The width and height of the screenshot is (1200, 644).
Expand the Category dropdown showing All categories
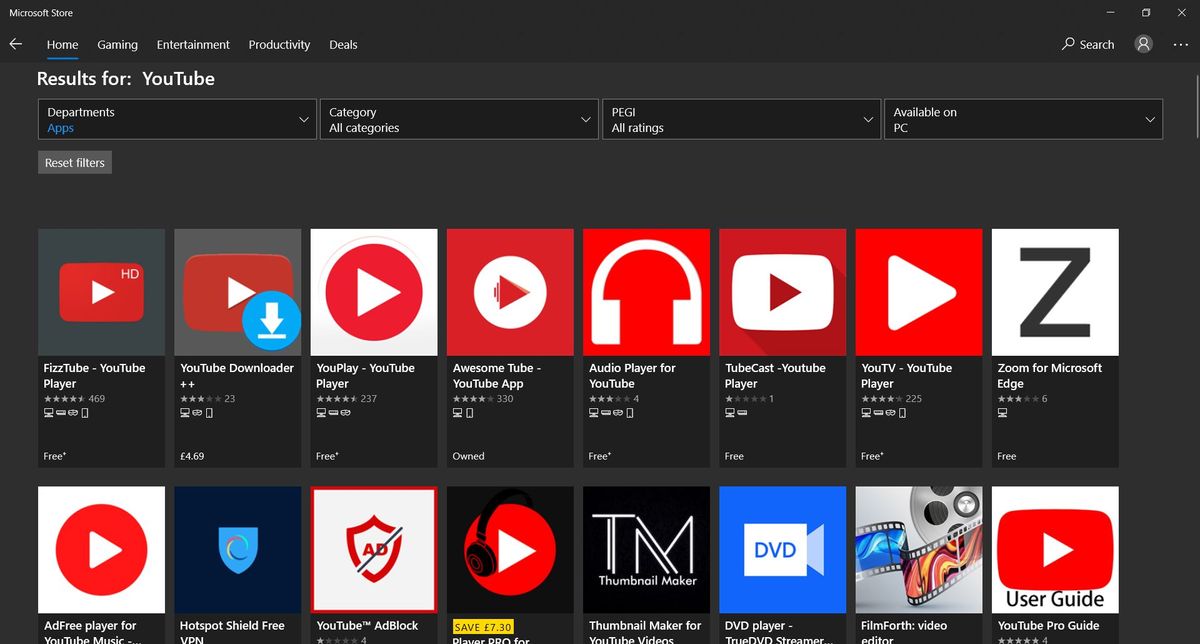pyautogui.click(x=459, y=119)
